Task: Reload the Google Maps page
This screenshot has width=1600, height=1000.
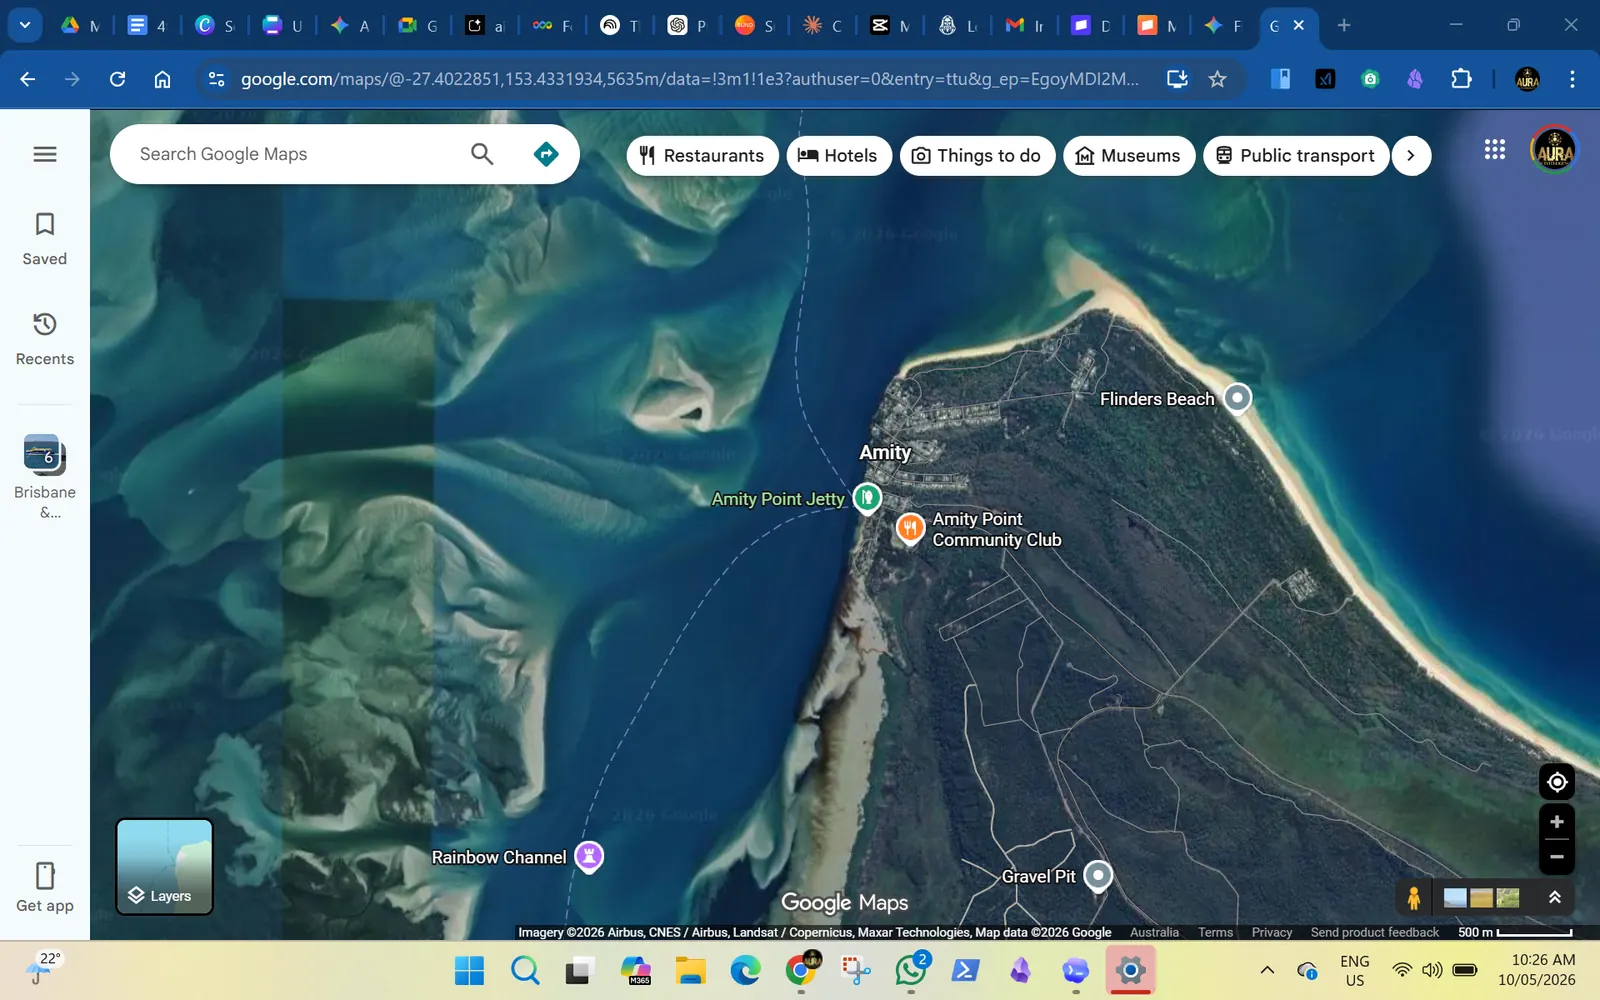Action: (117, 79)
